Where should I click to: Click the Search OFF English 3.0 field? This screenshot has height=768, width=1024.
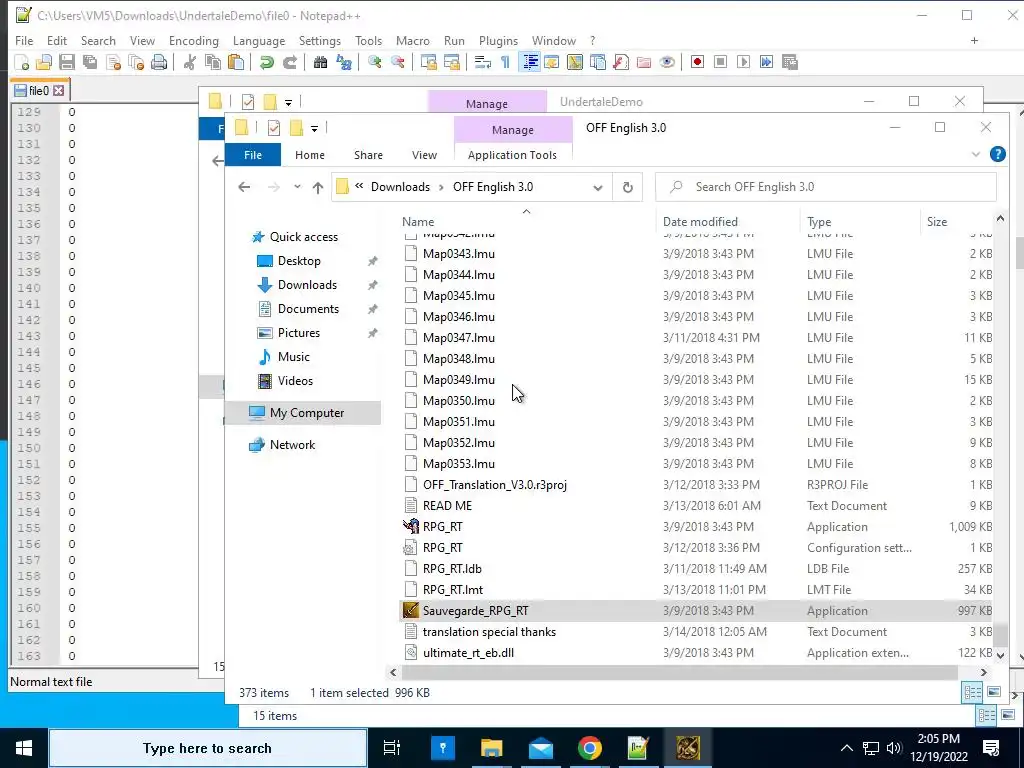[x=826, y=187]
